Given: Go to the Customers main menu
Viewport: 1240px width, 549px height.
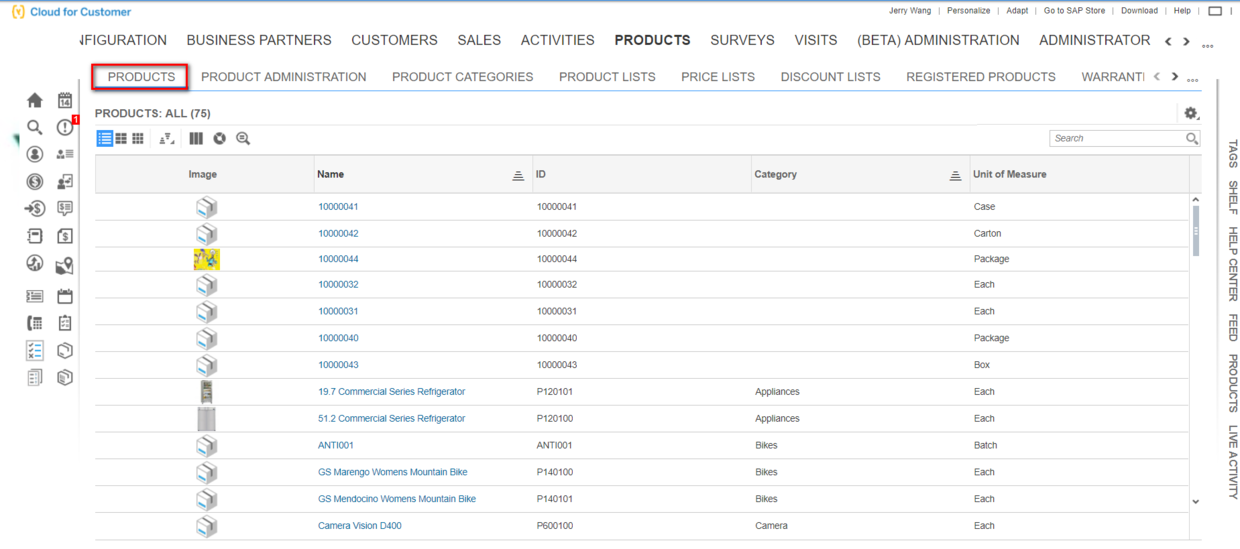Looking at the screenshot, I should pyautogui.click(x=394, y=40).
